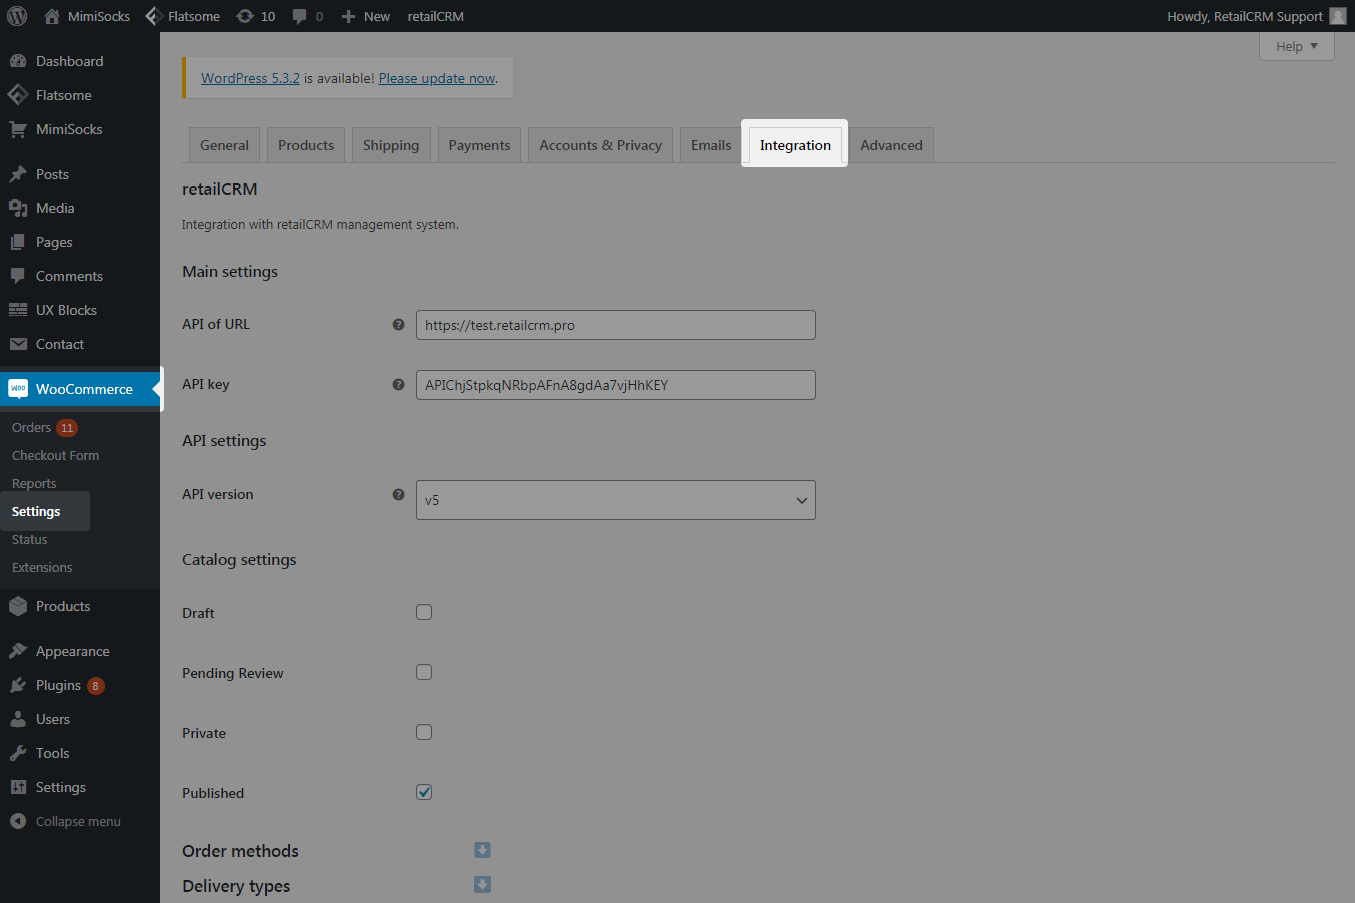Open Media library icon

(x=18, y=208)
